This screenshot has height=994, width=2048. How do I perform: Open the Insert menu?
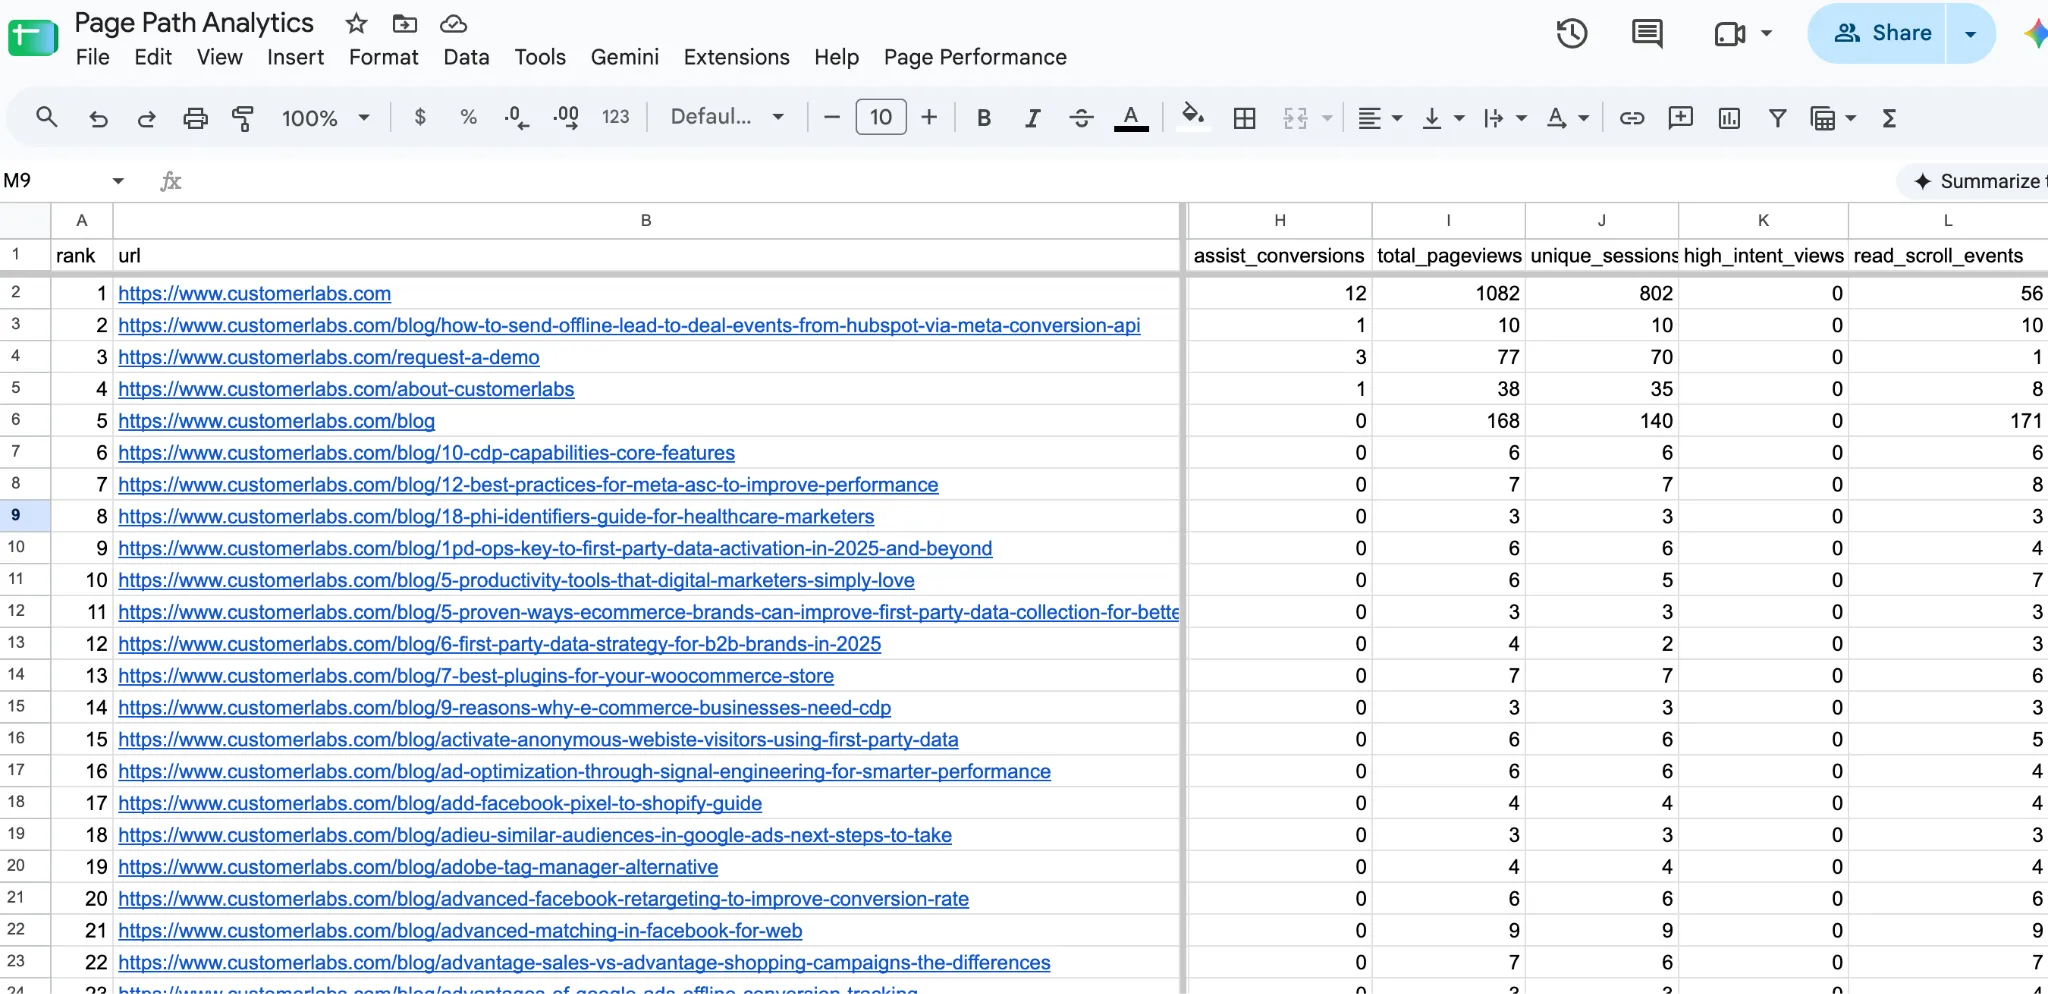pyautogui.click(x=295, y=57)
